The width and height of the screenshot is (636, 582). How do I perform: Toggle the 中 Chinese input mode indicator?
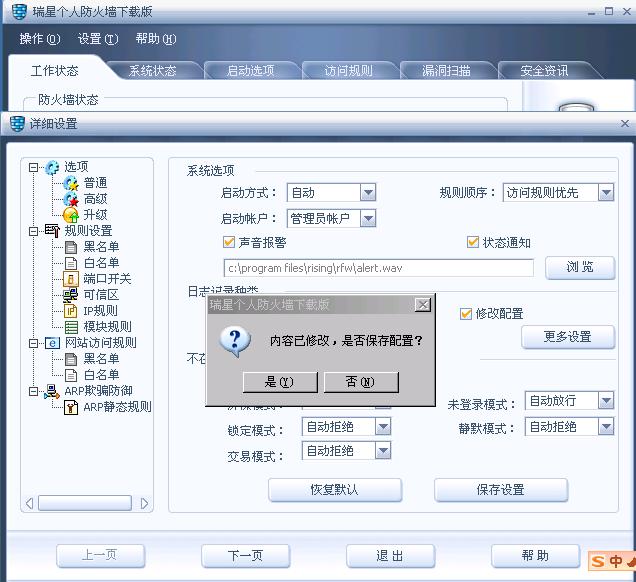pyautogui.click(x=616, y=561)
